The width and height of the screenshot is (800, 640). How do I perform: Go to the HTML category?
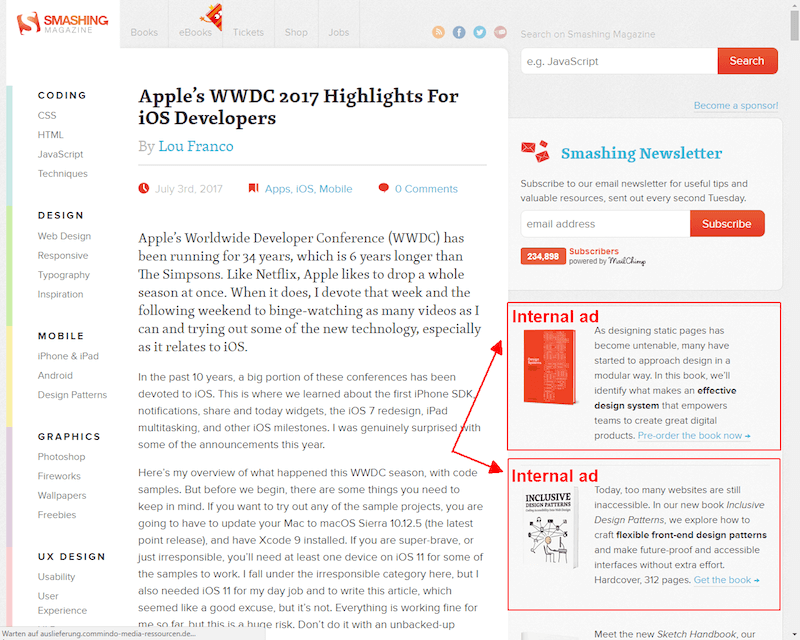tap(51, 135)
